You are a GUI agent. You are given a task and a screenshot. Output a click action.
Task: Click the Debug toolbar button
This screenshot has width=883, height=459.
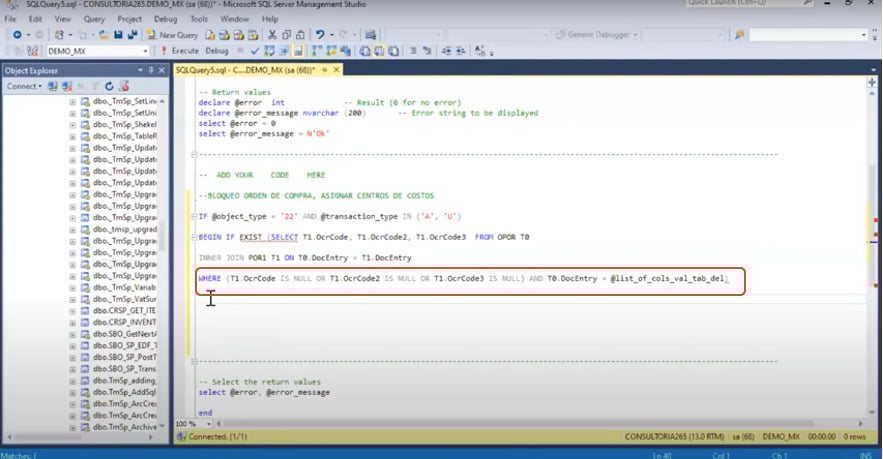pos(216,50)
